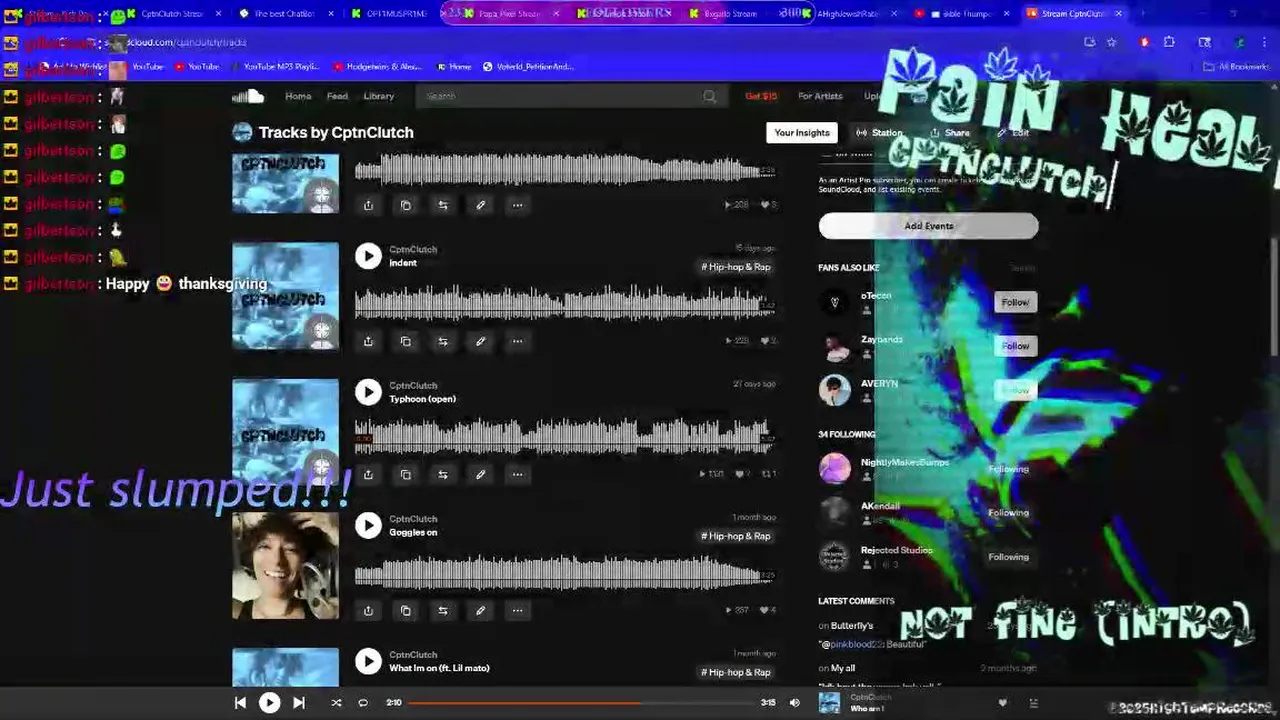Open the Goggles on cover artwork
The image size is (1280, 720).
(x=286, y=566)
